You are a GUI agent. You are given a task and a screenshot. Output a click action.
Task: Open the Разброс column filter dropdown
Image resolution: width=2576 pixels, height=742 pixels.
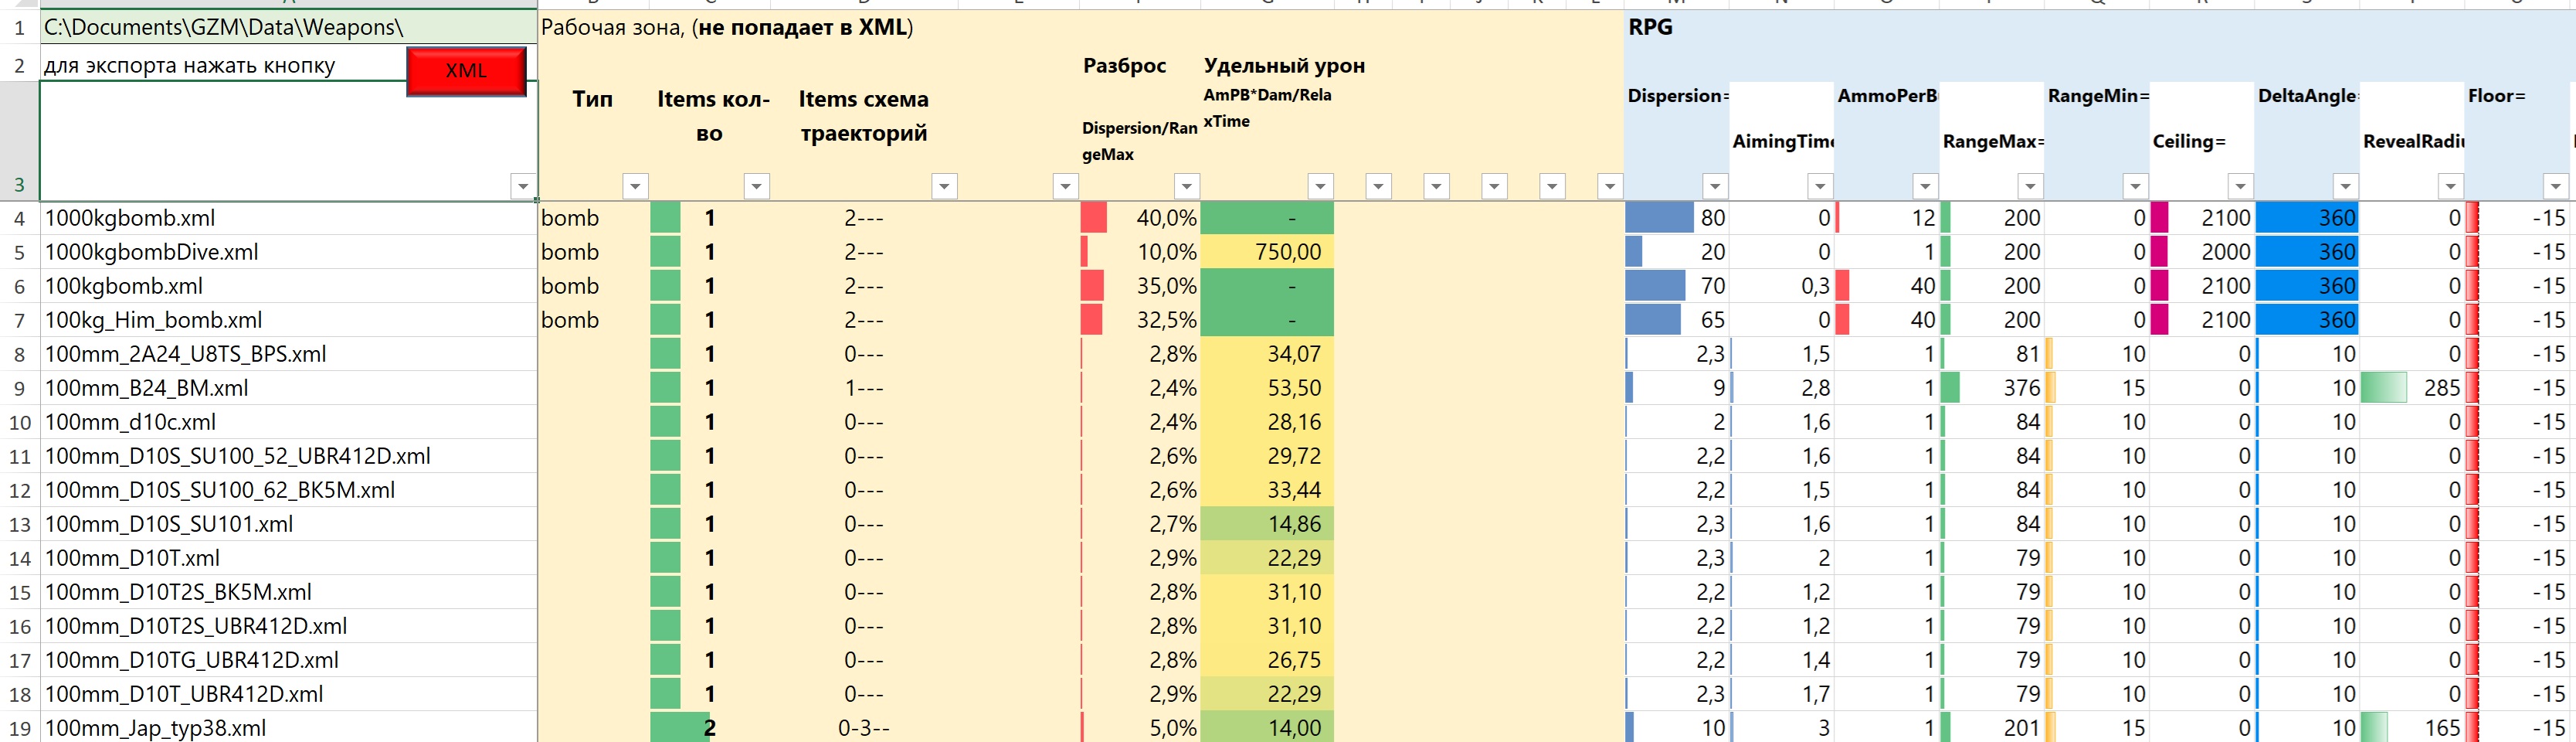coord(1186,186)
